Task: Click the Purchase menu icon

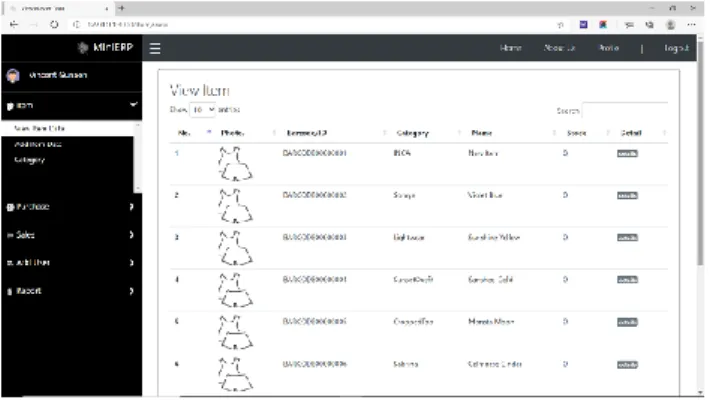Action: coord(10,207)
